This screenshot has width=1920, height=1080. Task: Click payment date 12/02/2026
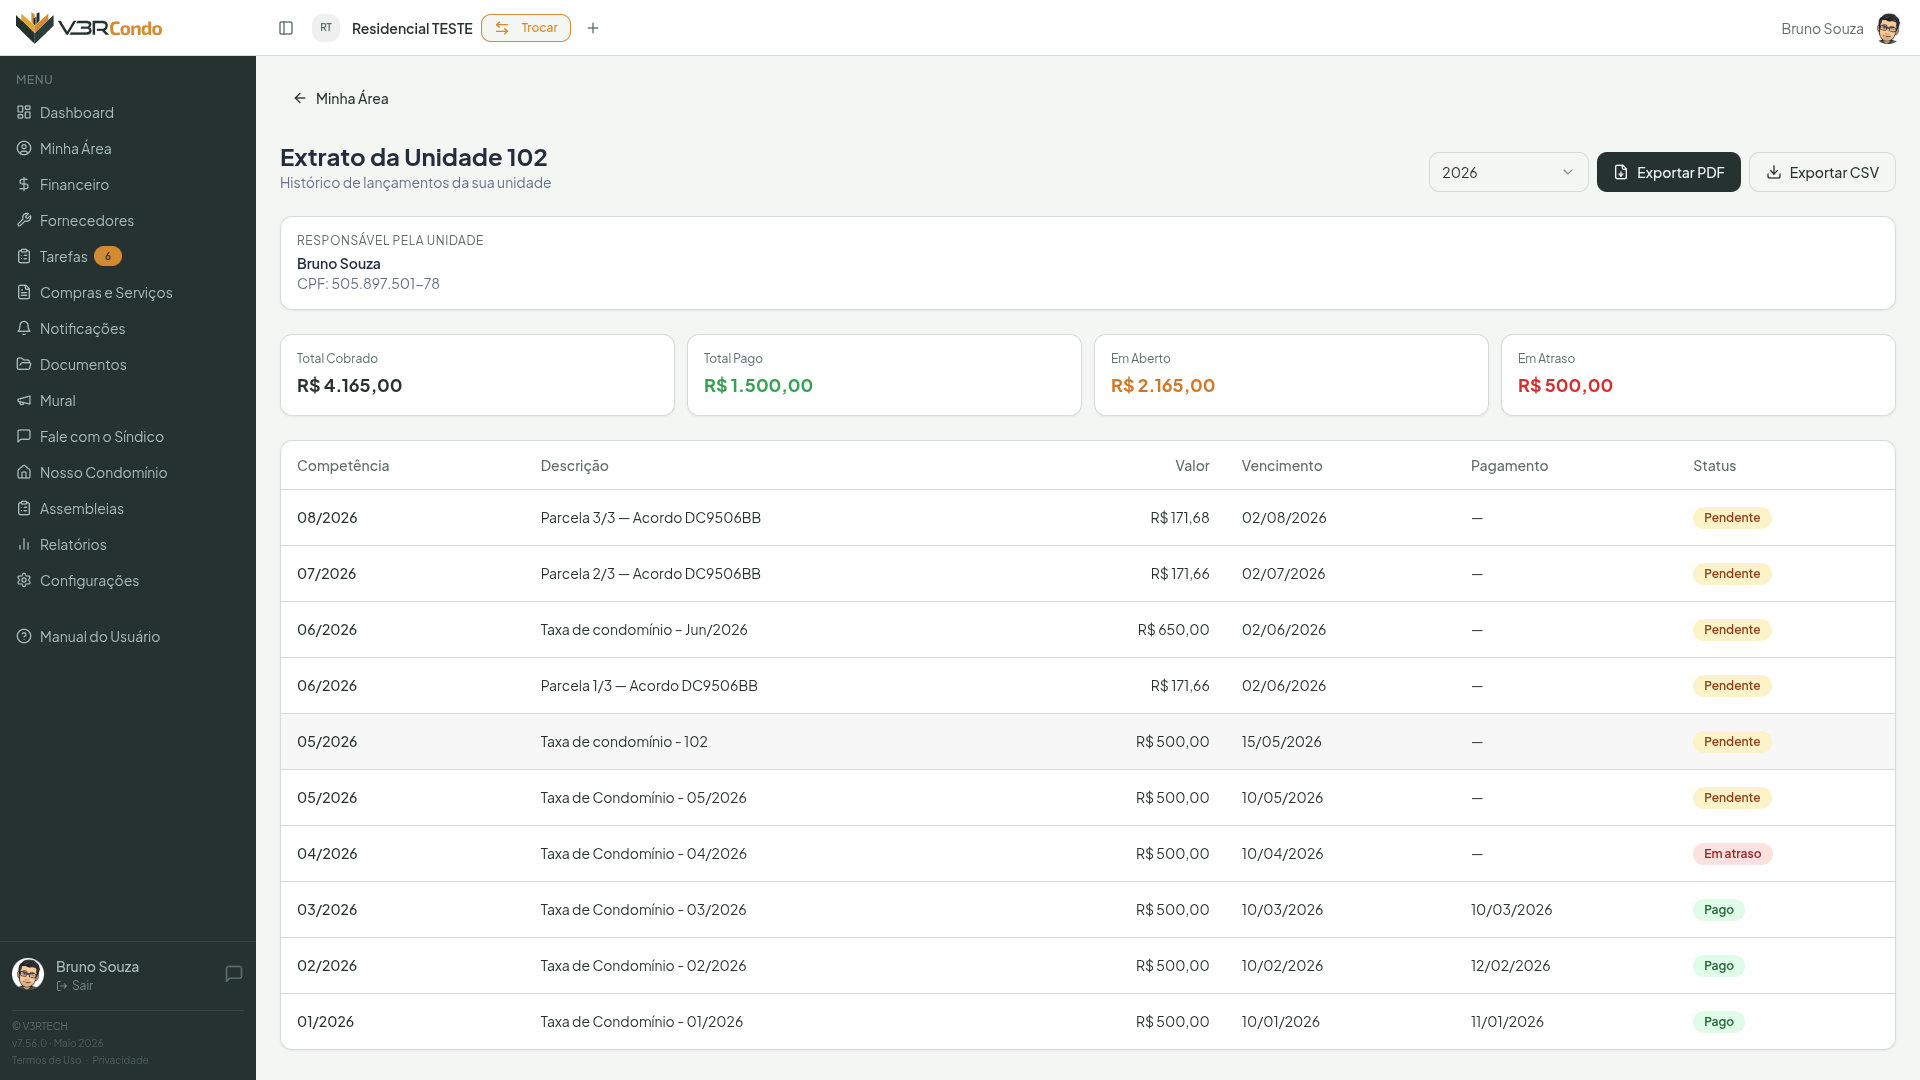(x=1510, y=965)
